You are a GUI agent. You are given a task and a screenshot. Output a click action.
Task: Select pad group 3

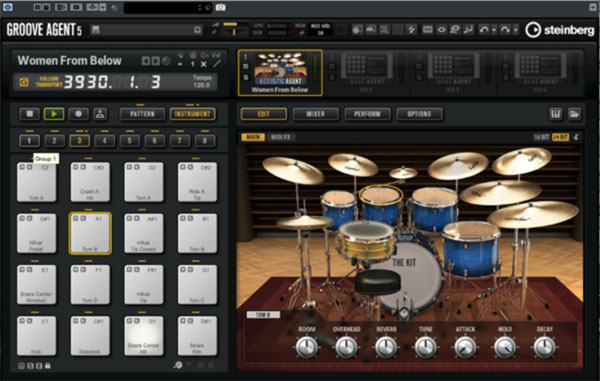pos(79,141)
